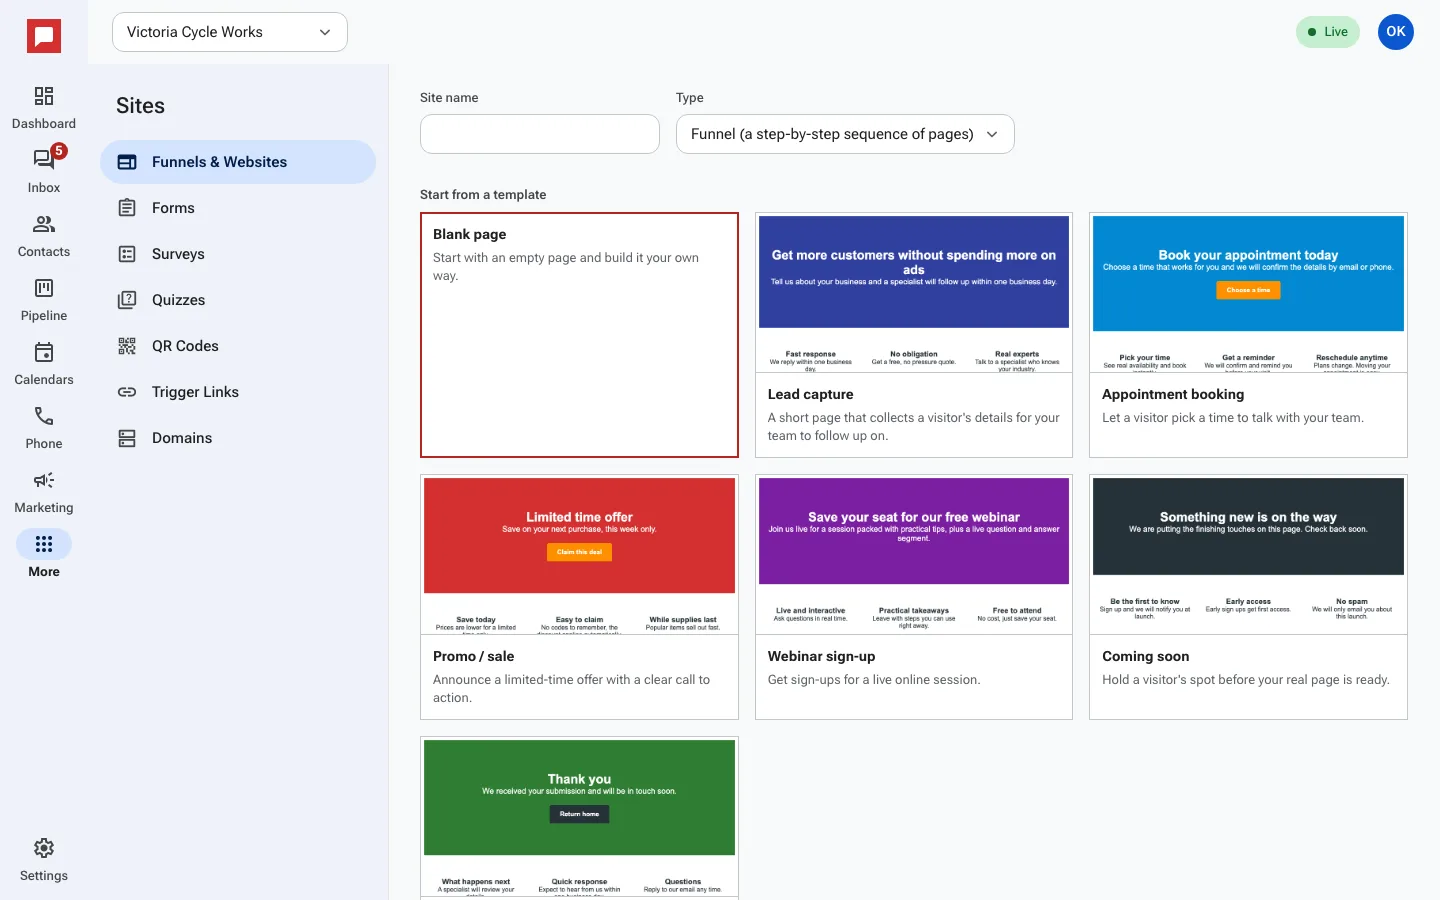This screenshot has width=1440, height=900.
Task: Click the Sites panel heading
Action: [x=140, y=106]
